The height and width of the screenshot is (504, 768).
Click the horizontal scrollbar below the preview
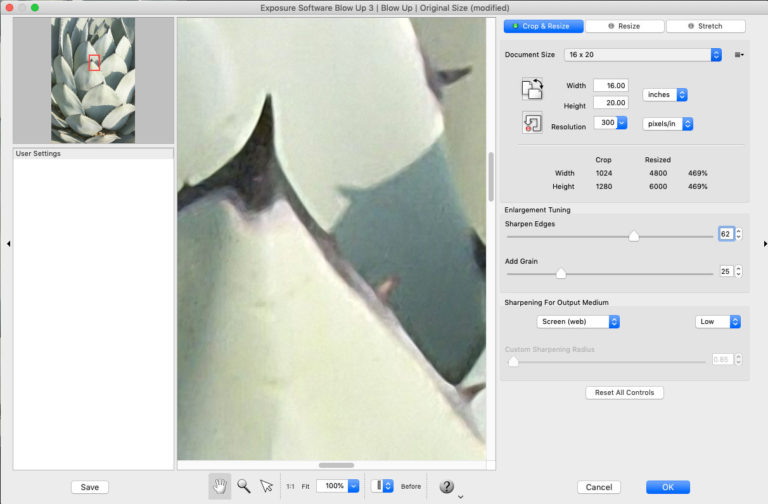336,465
